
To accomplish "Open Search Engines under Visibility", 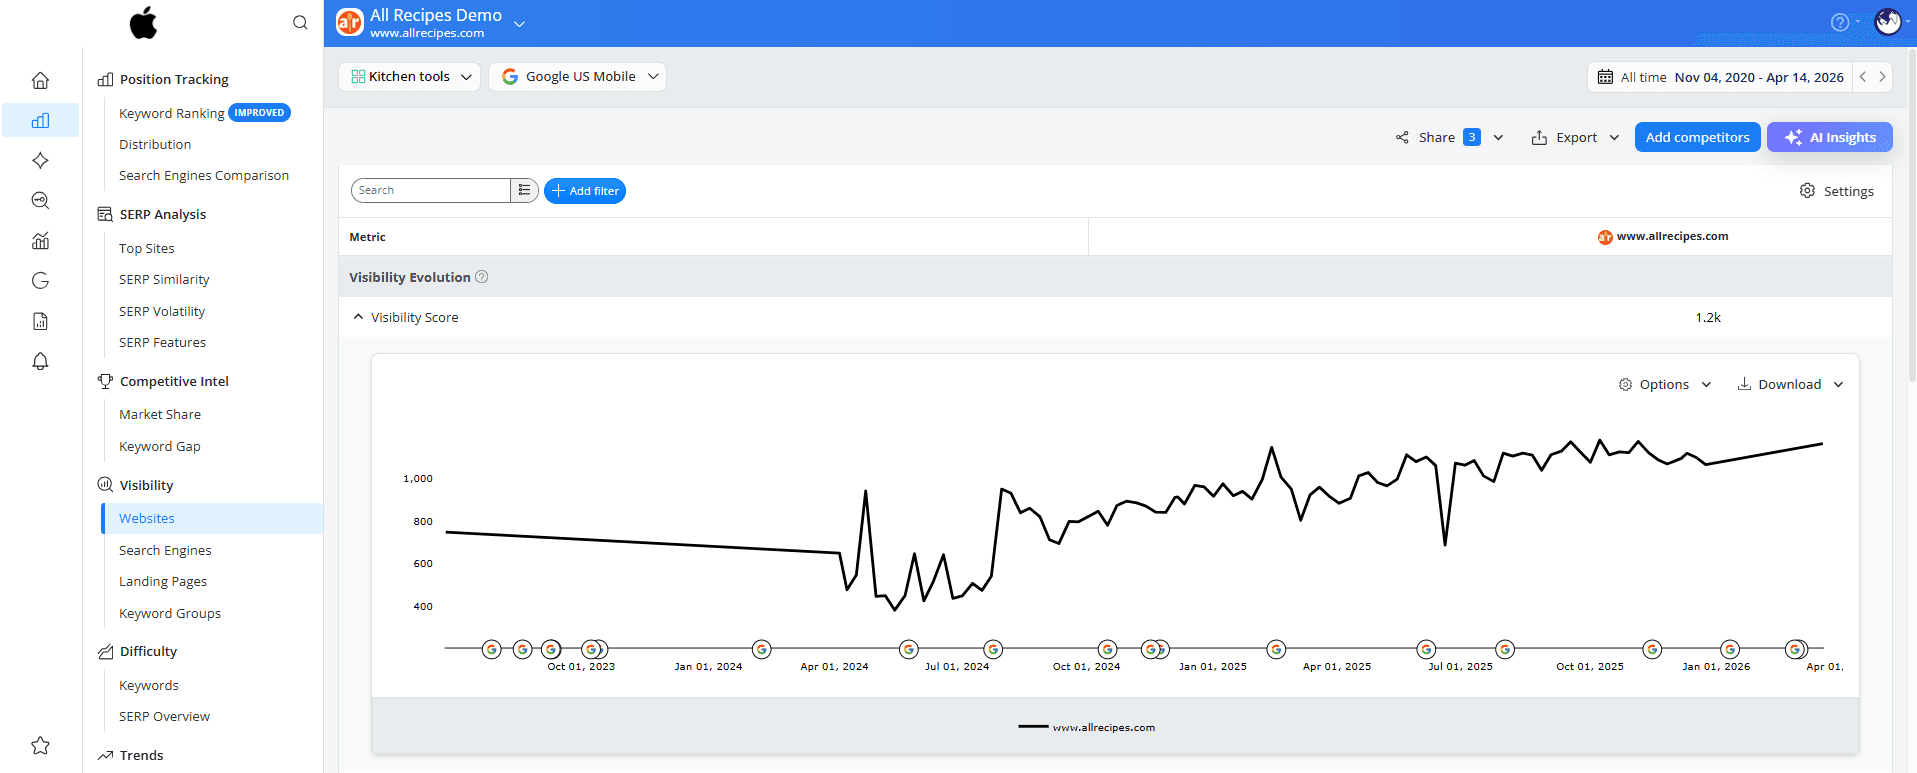I will click(165, 550).
